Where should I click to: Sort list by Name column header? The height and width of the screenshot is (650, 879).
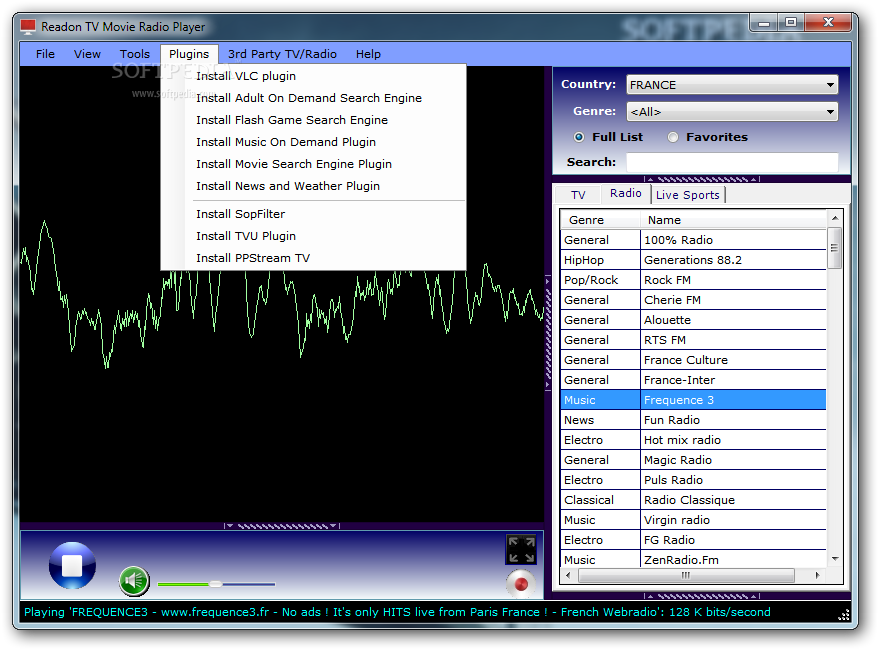(733, 220)
